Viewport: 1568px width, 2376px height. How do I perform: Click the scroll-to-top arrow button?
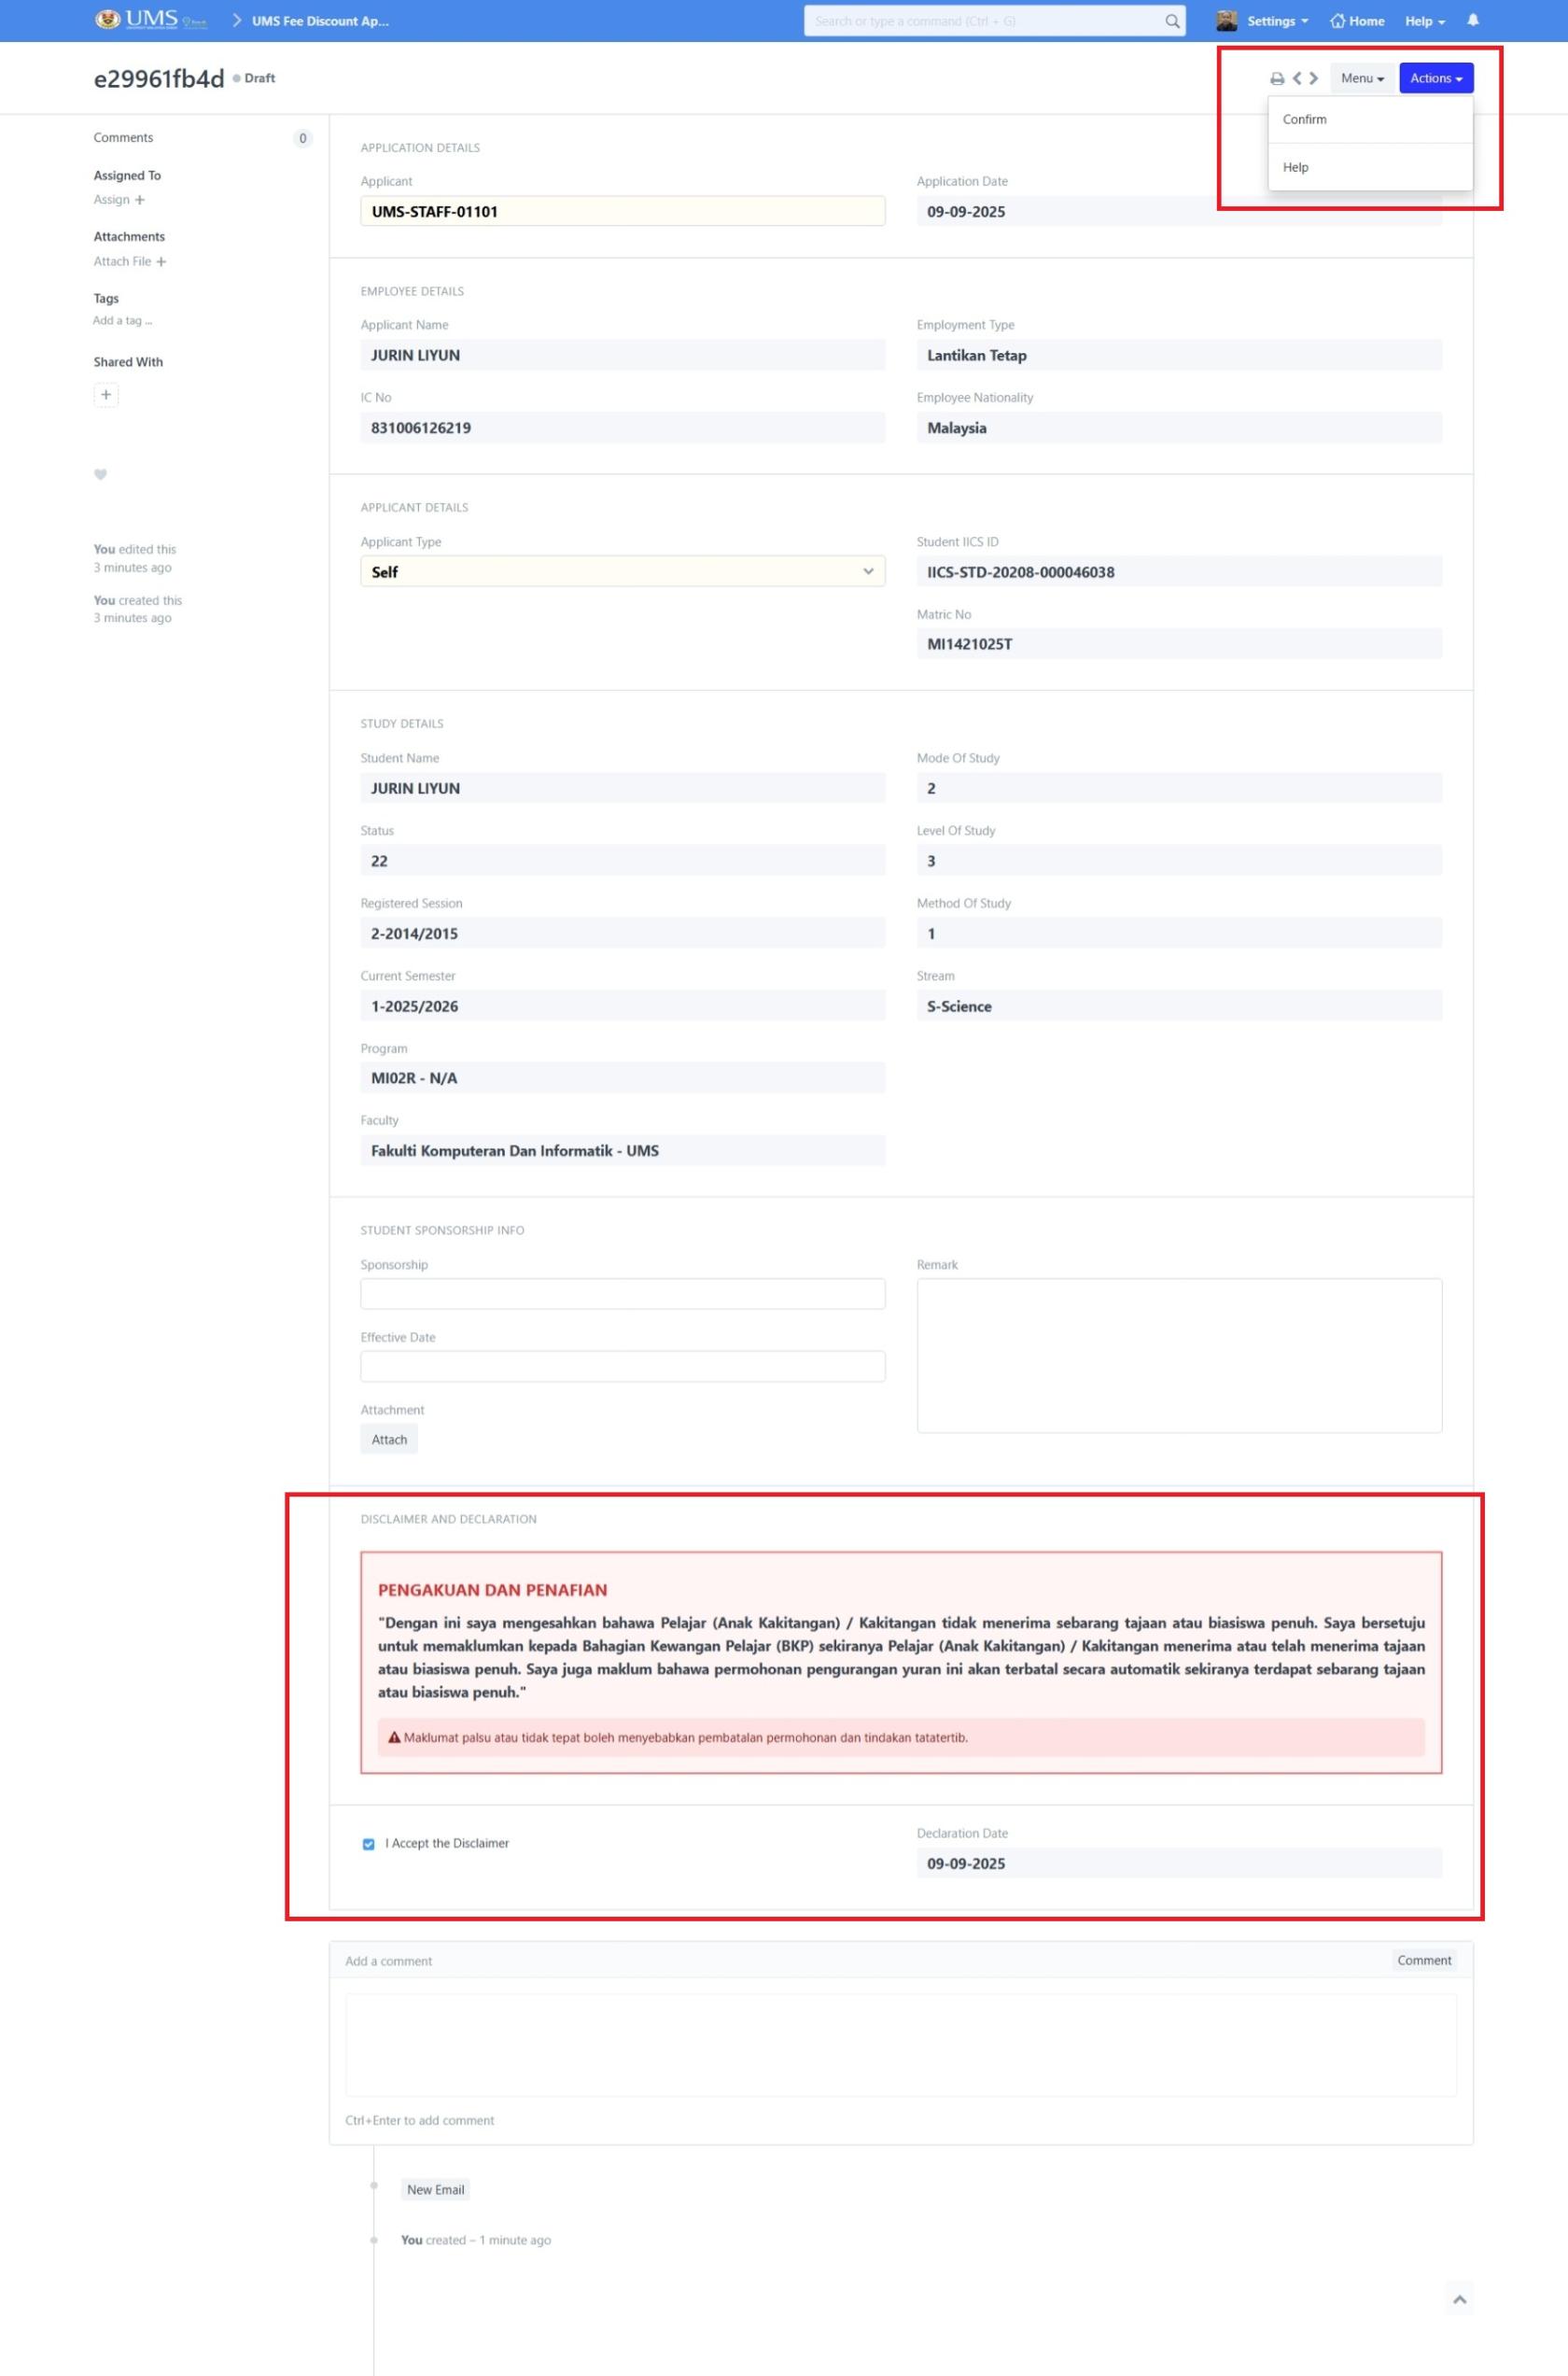click(1459, 2299)
